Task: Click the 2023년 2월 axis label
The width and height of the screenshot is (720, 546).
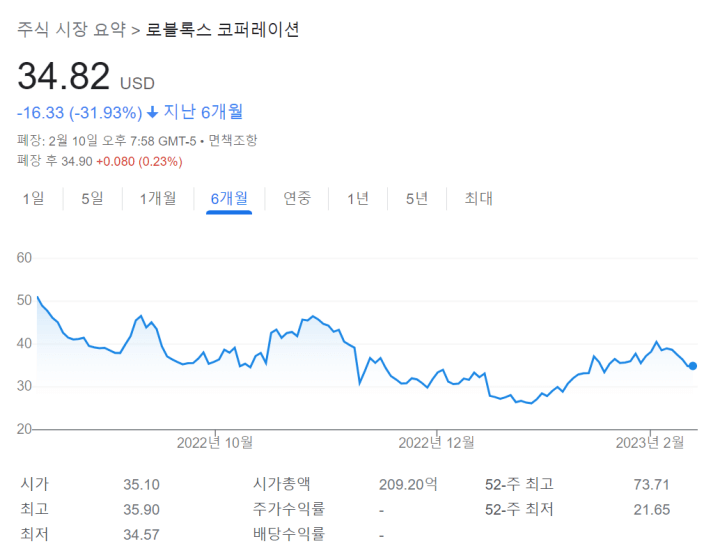Action: (x=650, y=443)
